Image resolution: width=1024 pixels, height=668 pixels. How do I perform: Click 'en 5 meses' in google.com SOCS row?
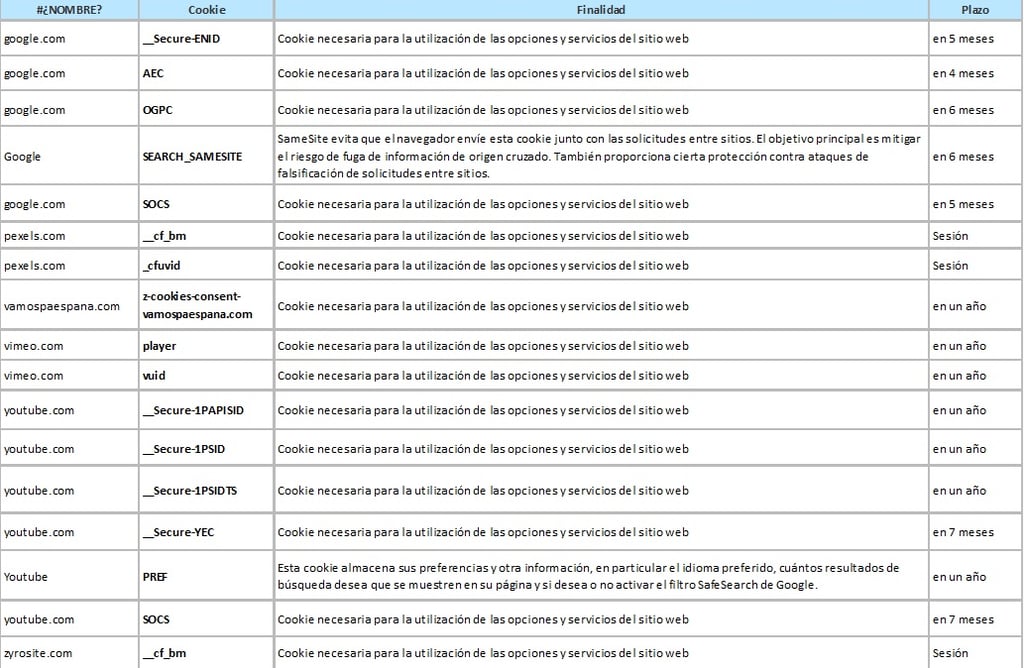point(963,204)
